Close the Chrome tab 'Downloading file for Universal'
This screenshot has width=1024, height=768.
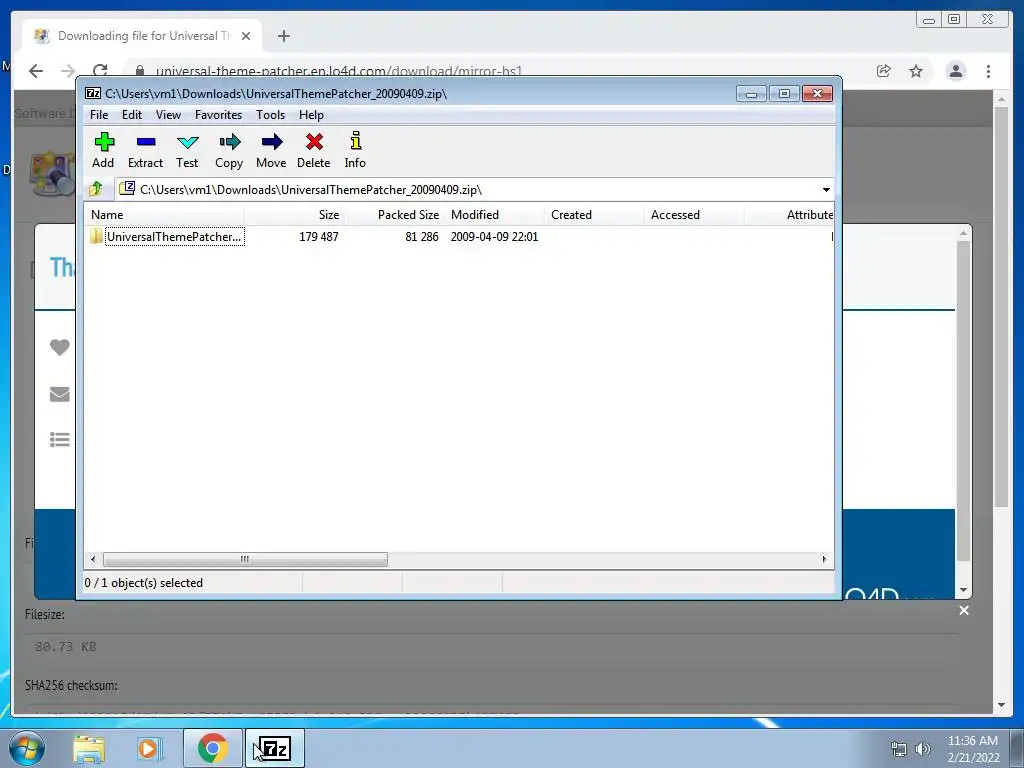click(x=246, y=36)
